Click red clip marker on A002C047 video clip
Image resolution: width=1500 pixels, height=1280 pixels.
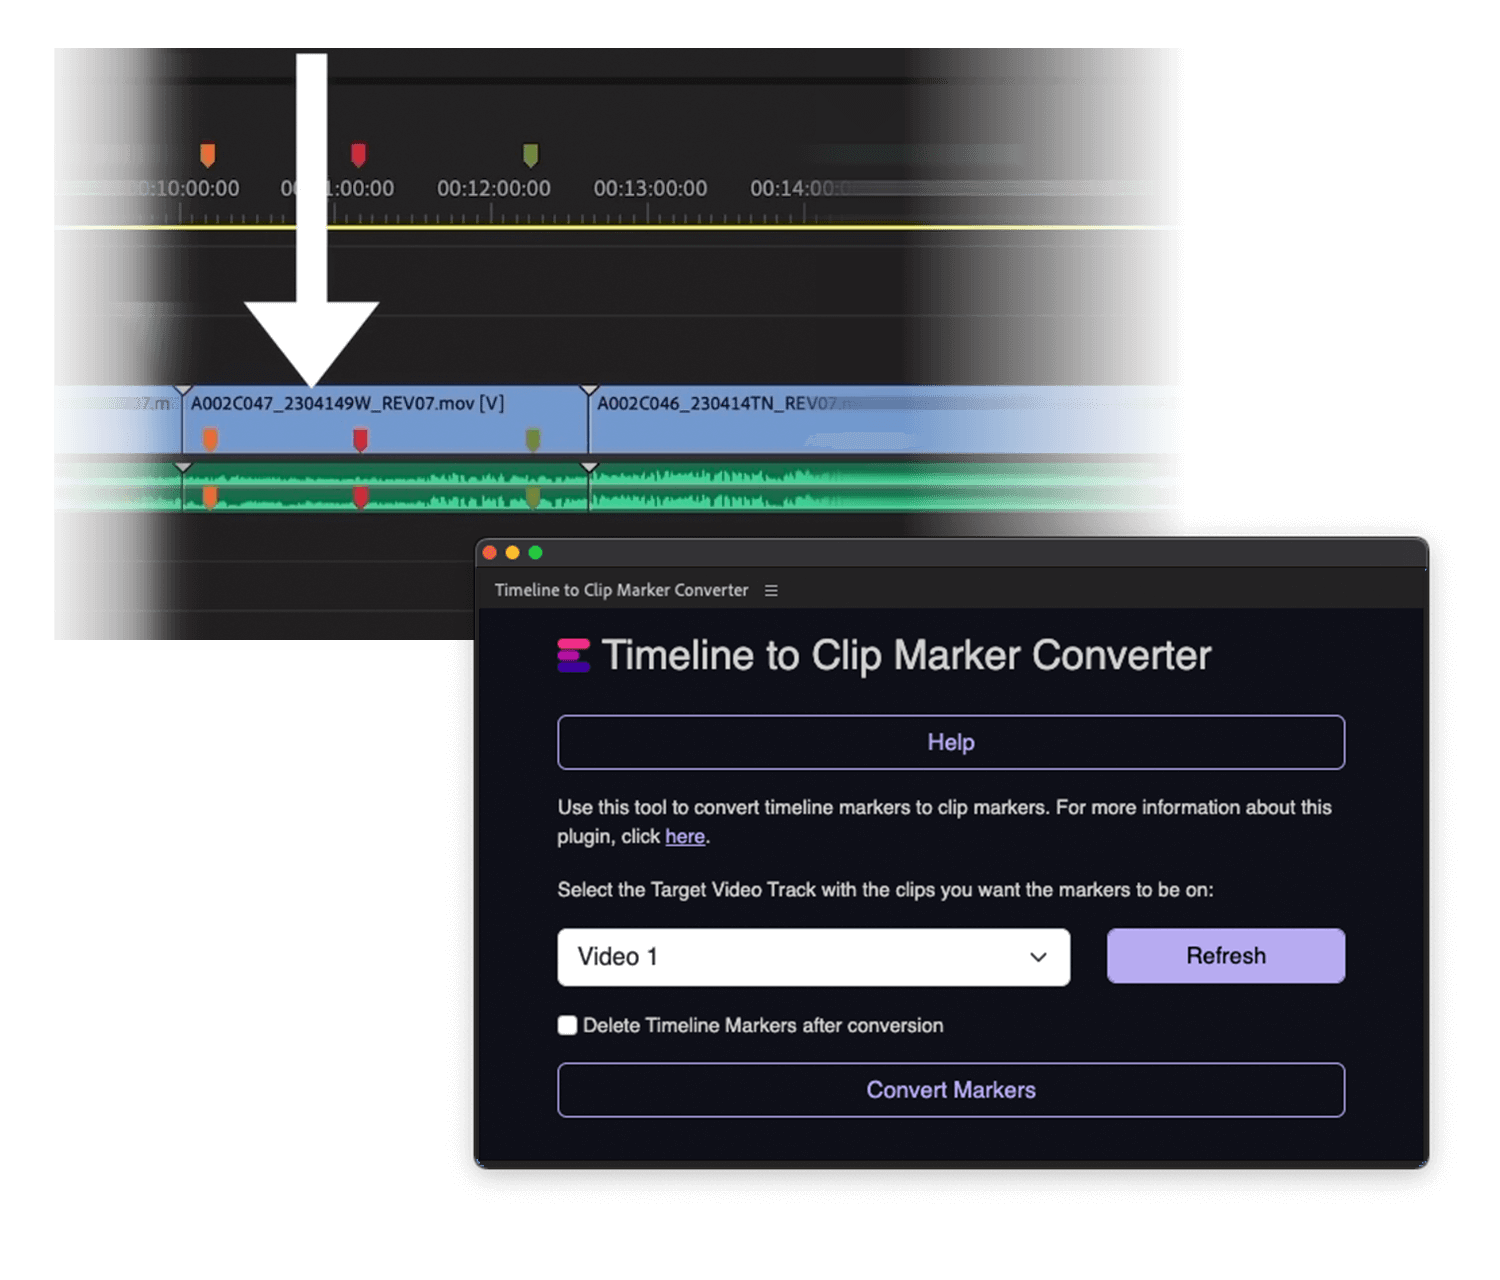click(360, 439)
